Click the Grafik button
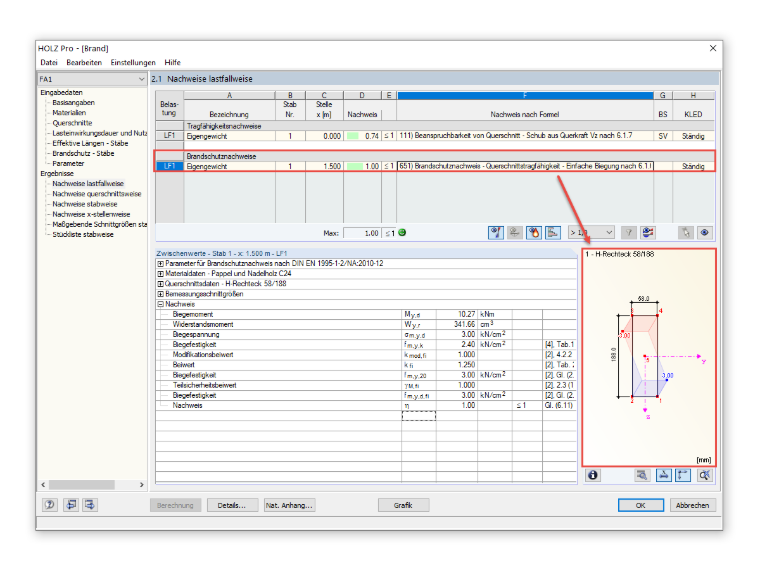 click(x=403, y=505)
